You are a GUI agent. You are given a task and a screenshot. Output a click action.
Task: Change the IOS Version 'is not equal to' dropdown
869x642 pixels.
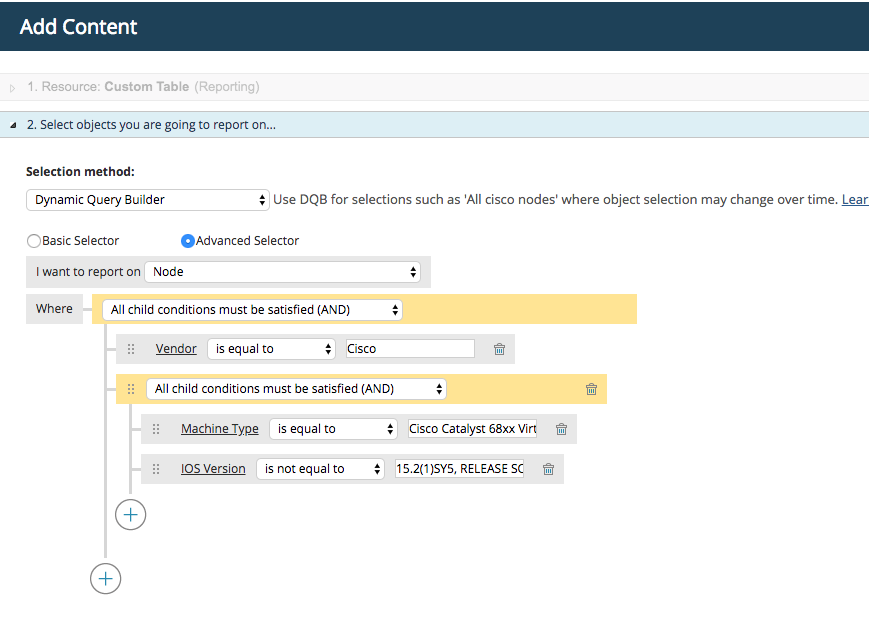(x=320, y=469)
